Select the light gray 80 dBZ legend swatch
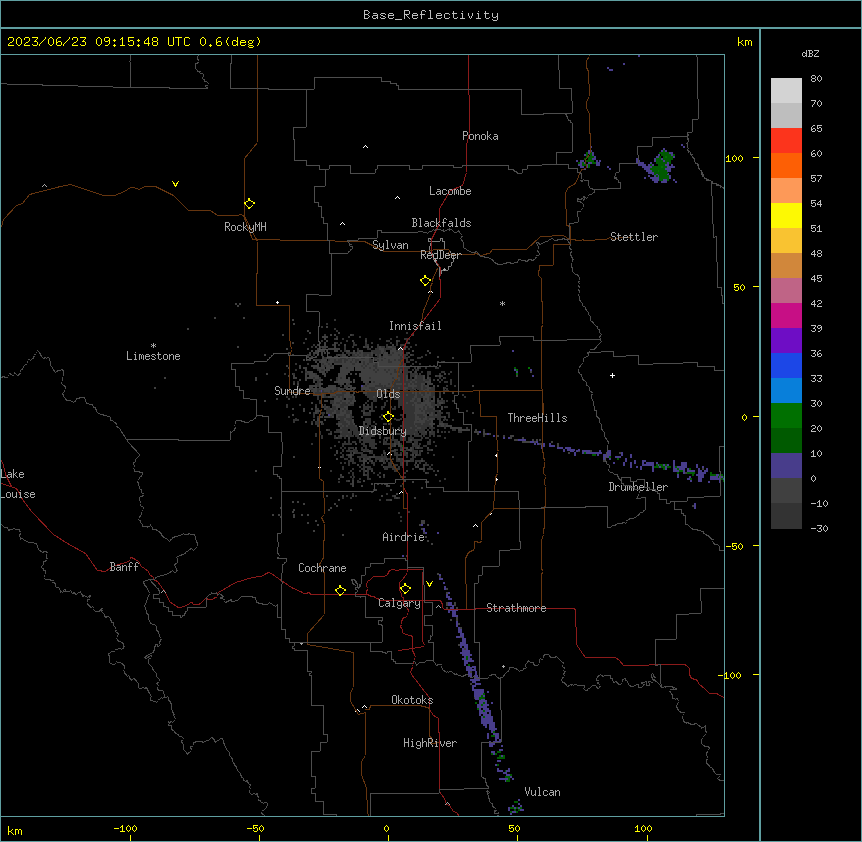This screenshot has width=862, height=842. [786, 90]
